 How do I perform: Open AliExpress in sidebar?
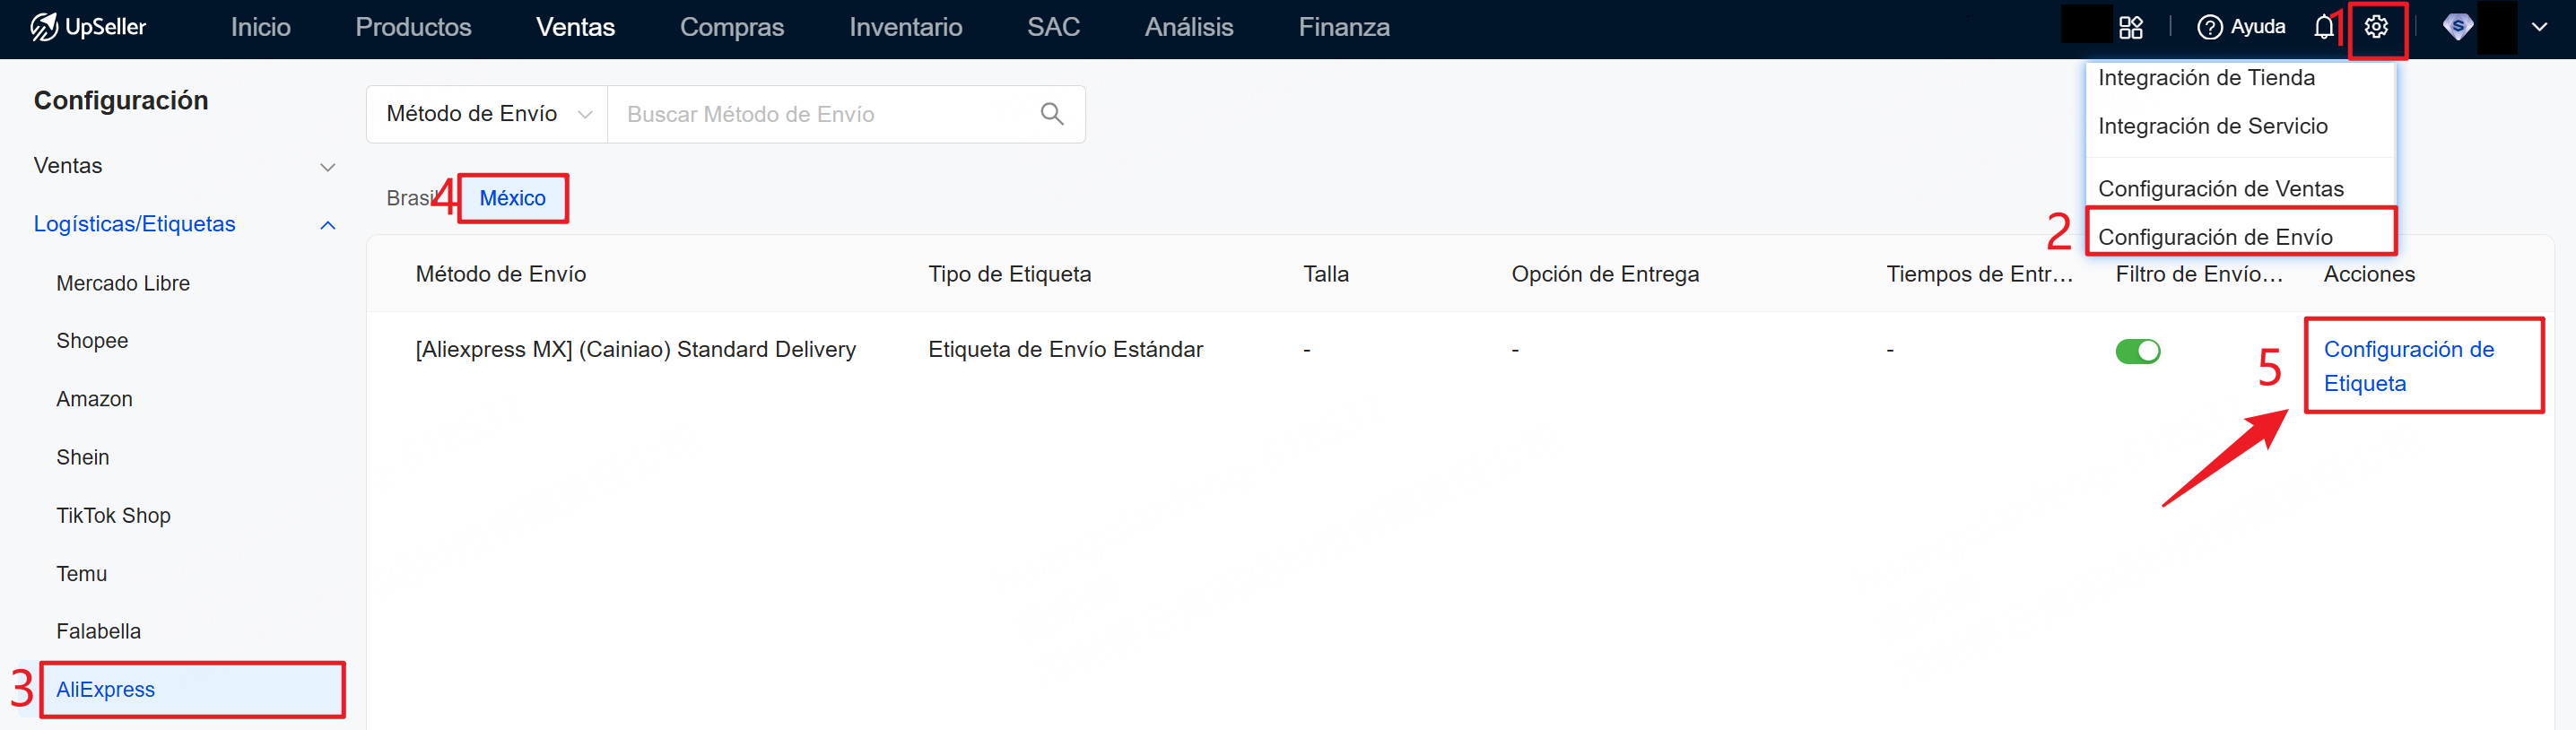click(192, 689)
